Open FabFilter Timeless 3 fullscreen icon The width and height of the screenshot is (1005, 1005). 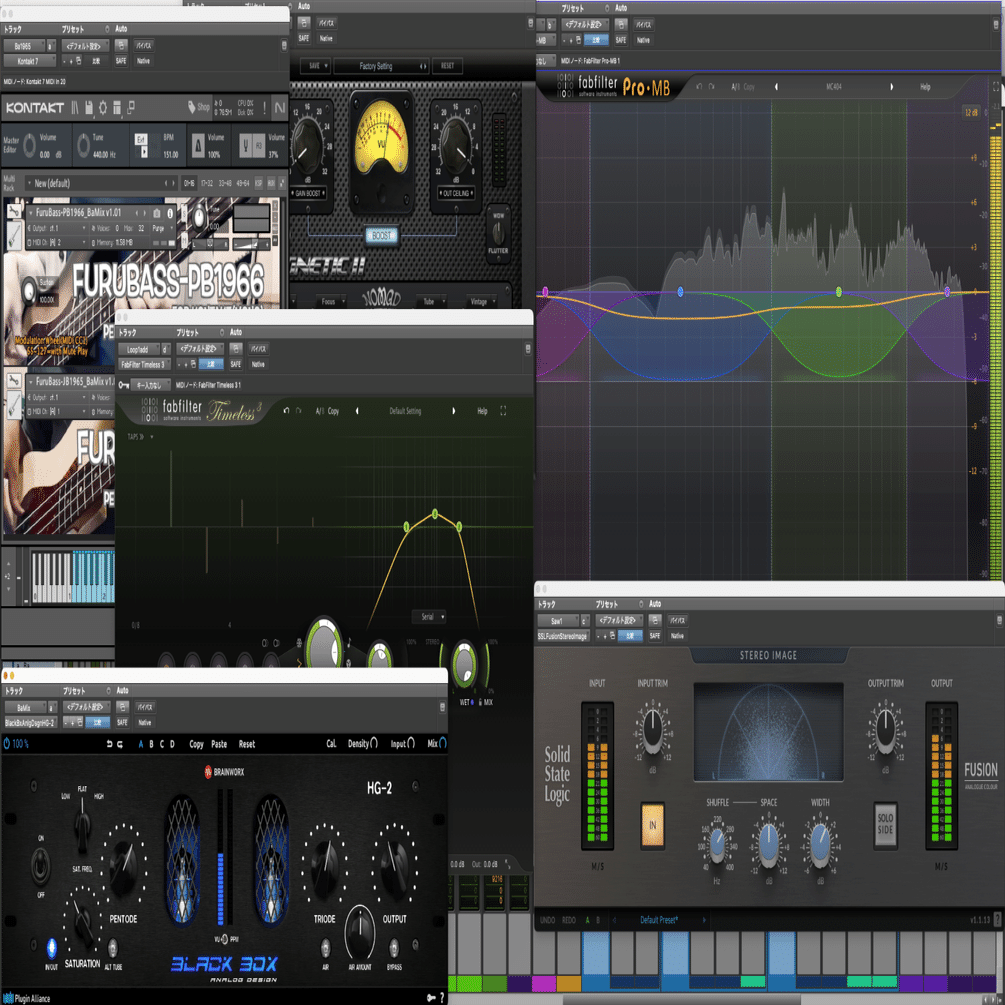click(x=503, y=411)
